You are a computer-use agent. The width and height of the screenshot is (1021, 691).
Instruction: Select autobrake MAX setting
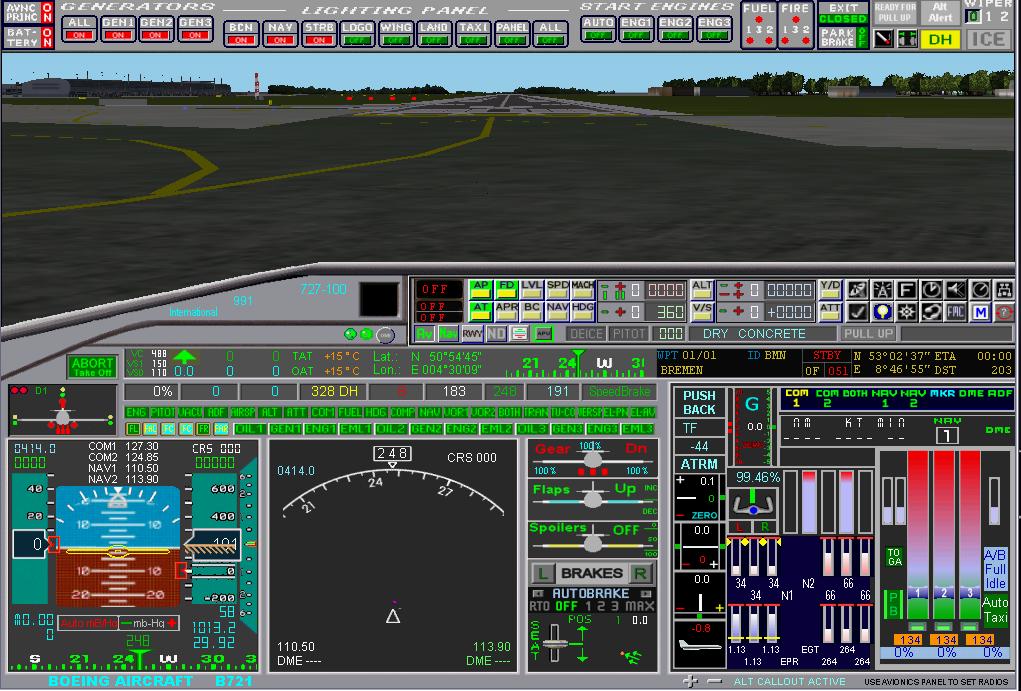(x=640, y=606)
